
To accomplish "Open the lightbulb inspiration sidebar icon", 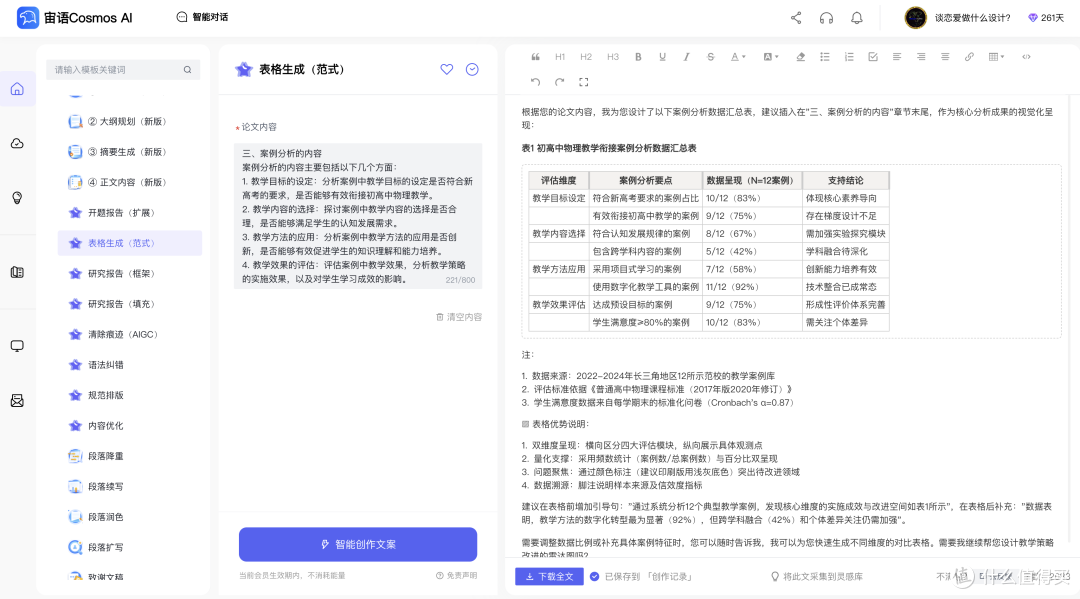I will [17, 198].
